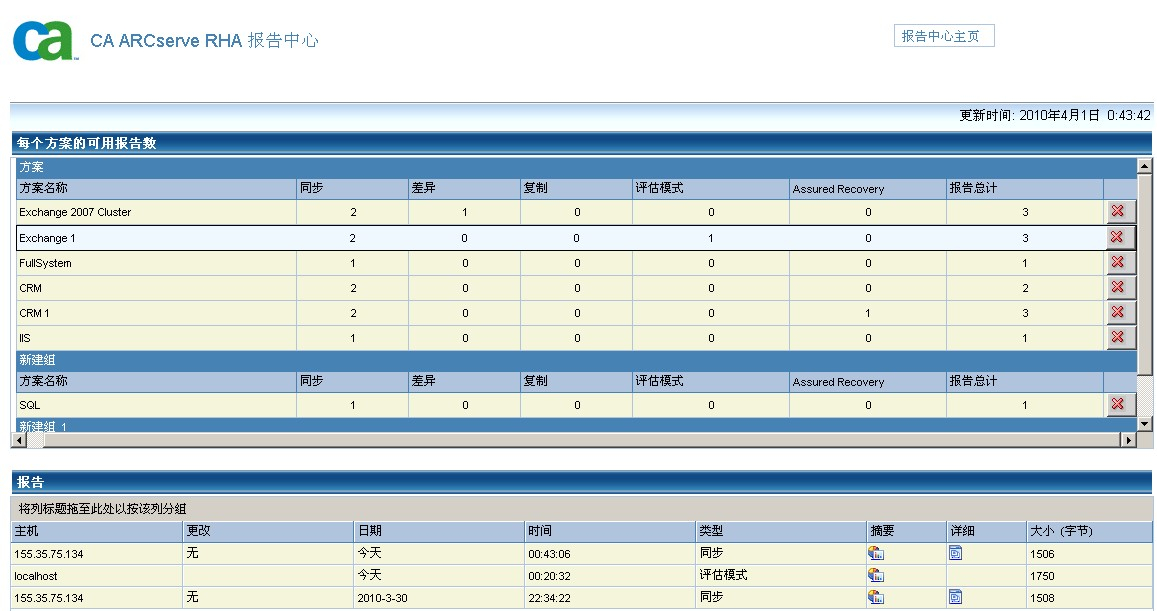Screen dimensions: 1157x611
Task: Click the scenario list scroll-up arrow
Action: [x=1144, y=166]
